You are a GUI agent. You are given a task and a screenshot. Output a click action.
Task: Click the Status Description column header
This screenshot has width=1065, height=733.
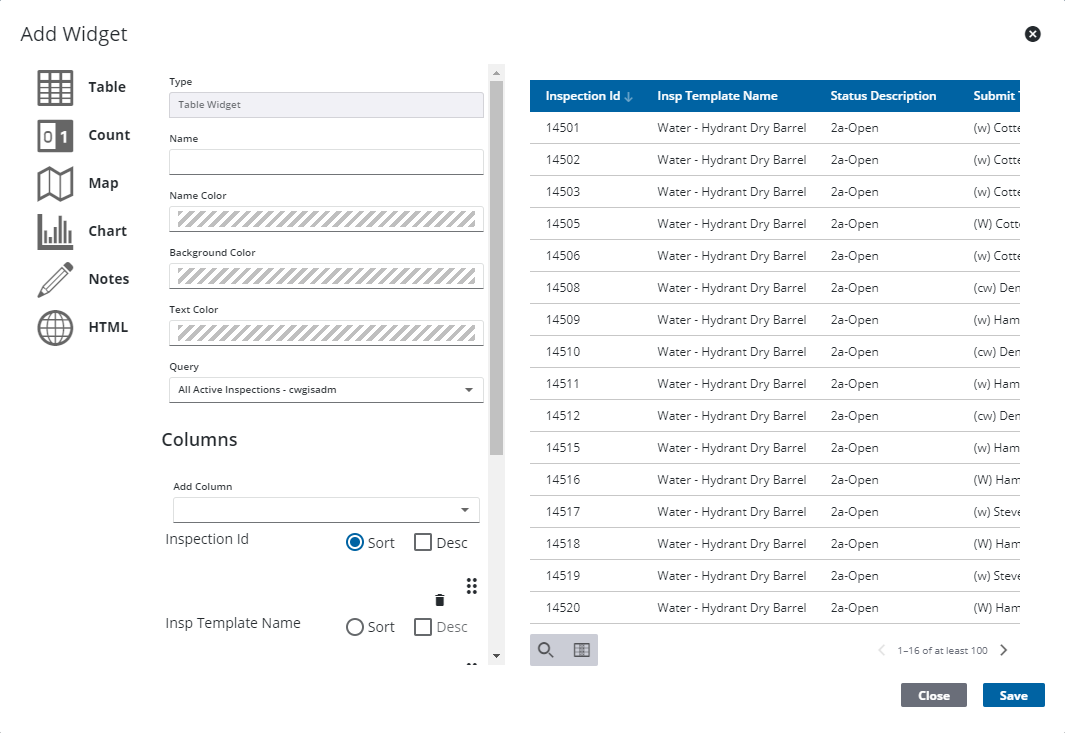[883, 96]
